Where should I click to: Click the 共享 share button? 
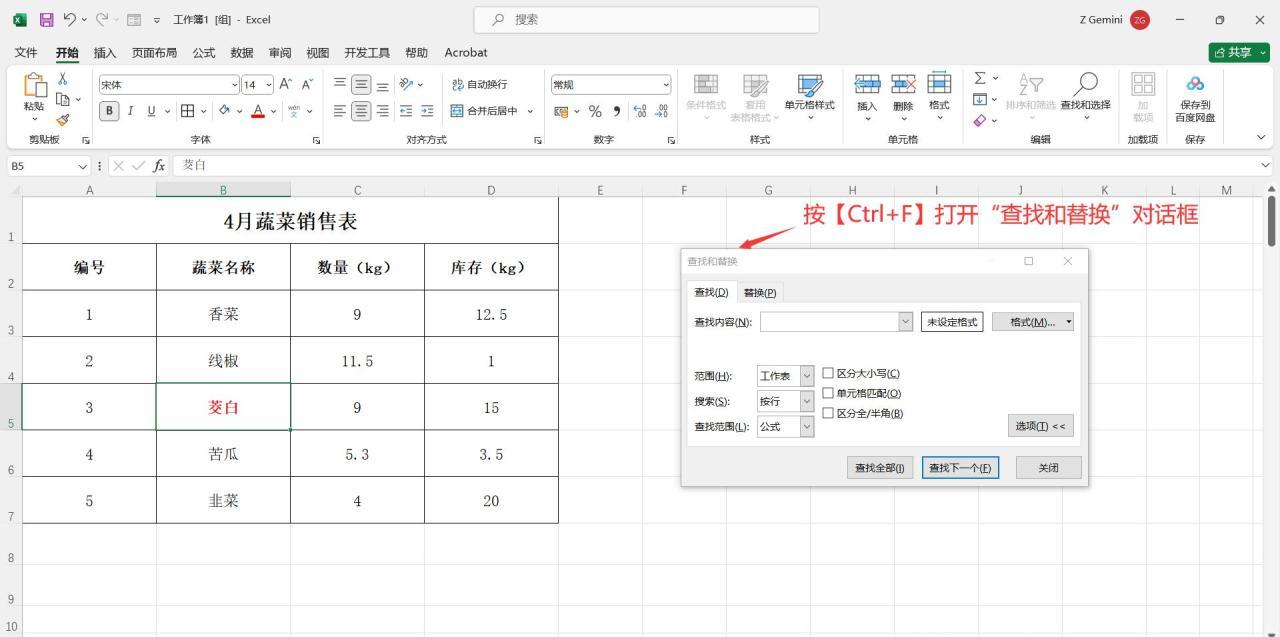coord(1239,53)
